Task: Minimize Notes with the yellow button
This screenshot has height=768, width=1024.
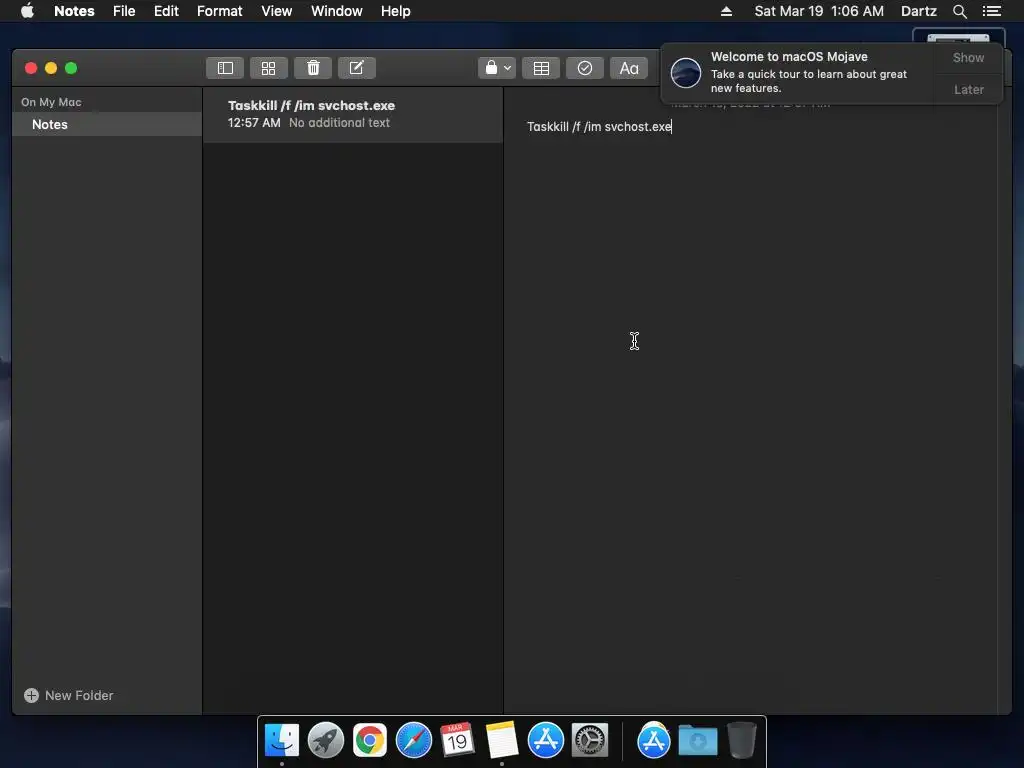Action: [51, 68]
